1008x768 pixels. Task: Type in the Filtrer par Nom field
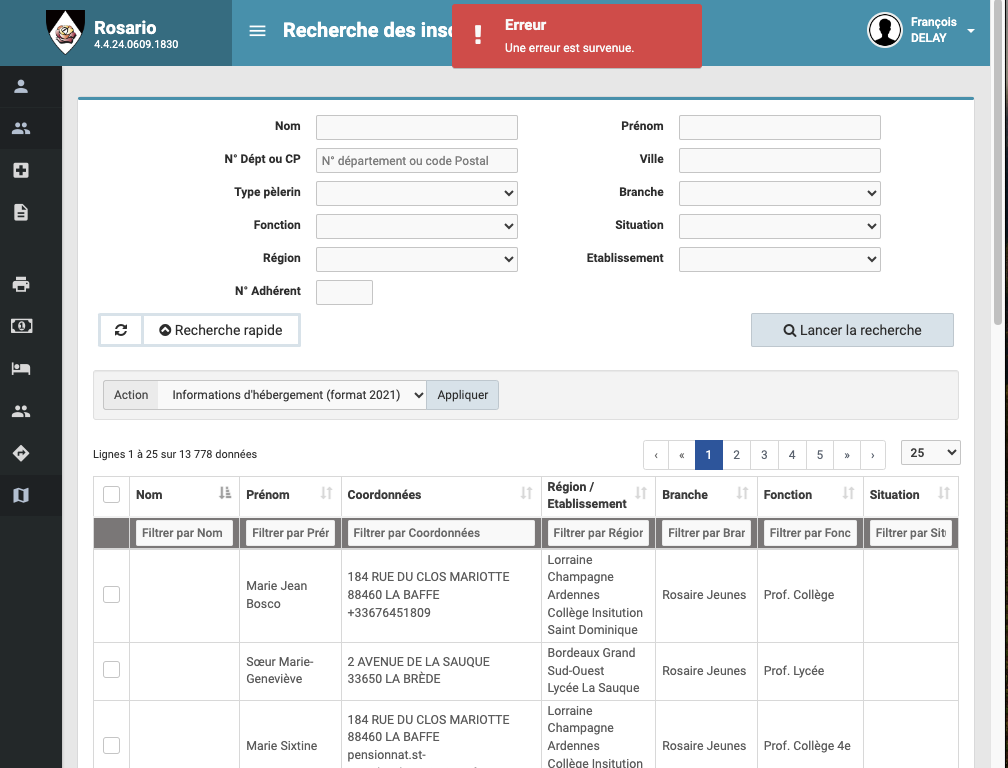pos(183,533)
